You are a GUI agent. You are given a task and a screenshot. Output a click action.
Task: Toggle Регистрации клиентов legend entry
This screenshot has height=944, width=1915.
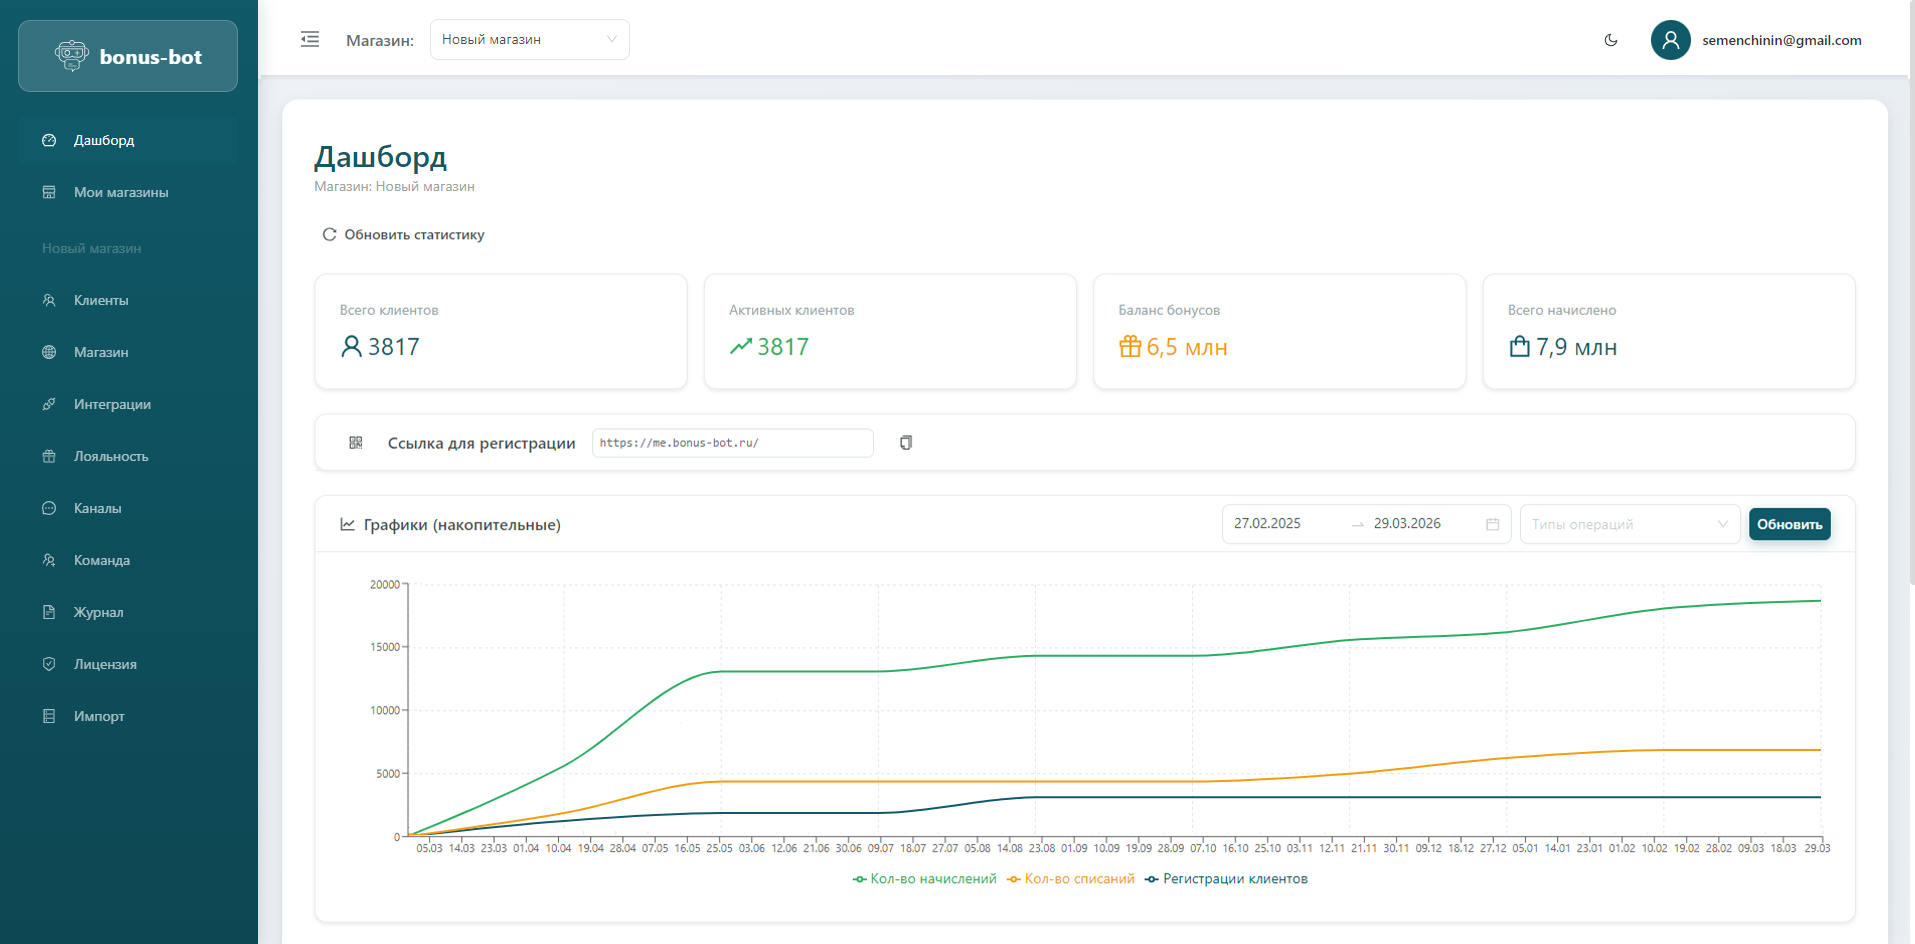click(1227, 879)
